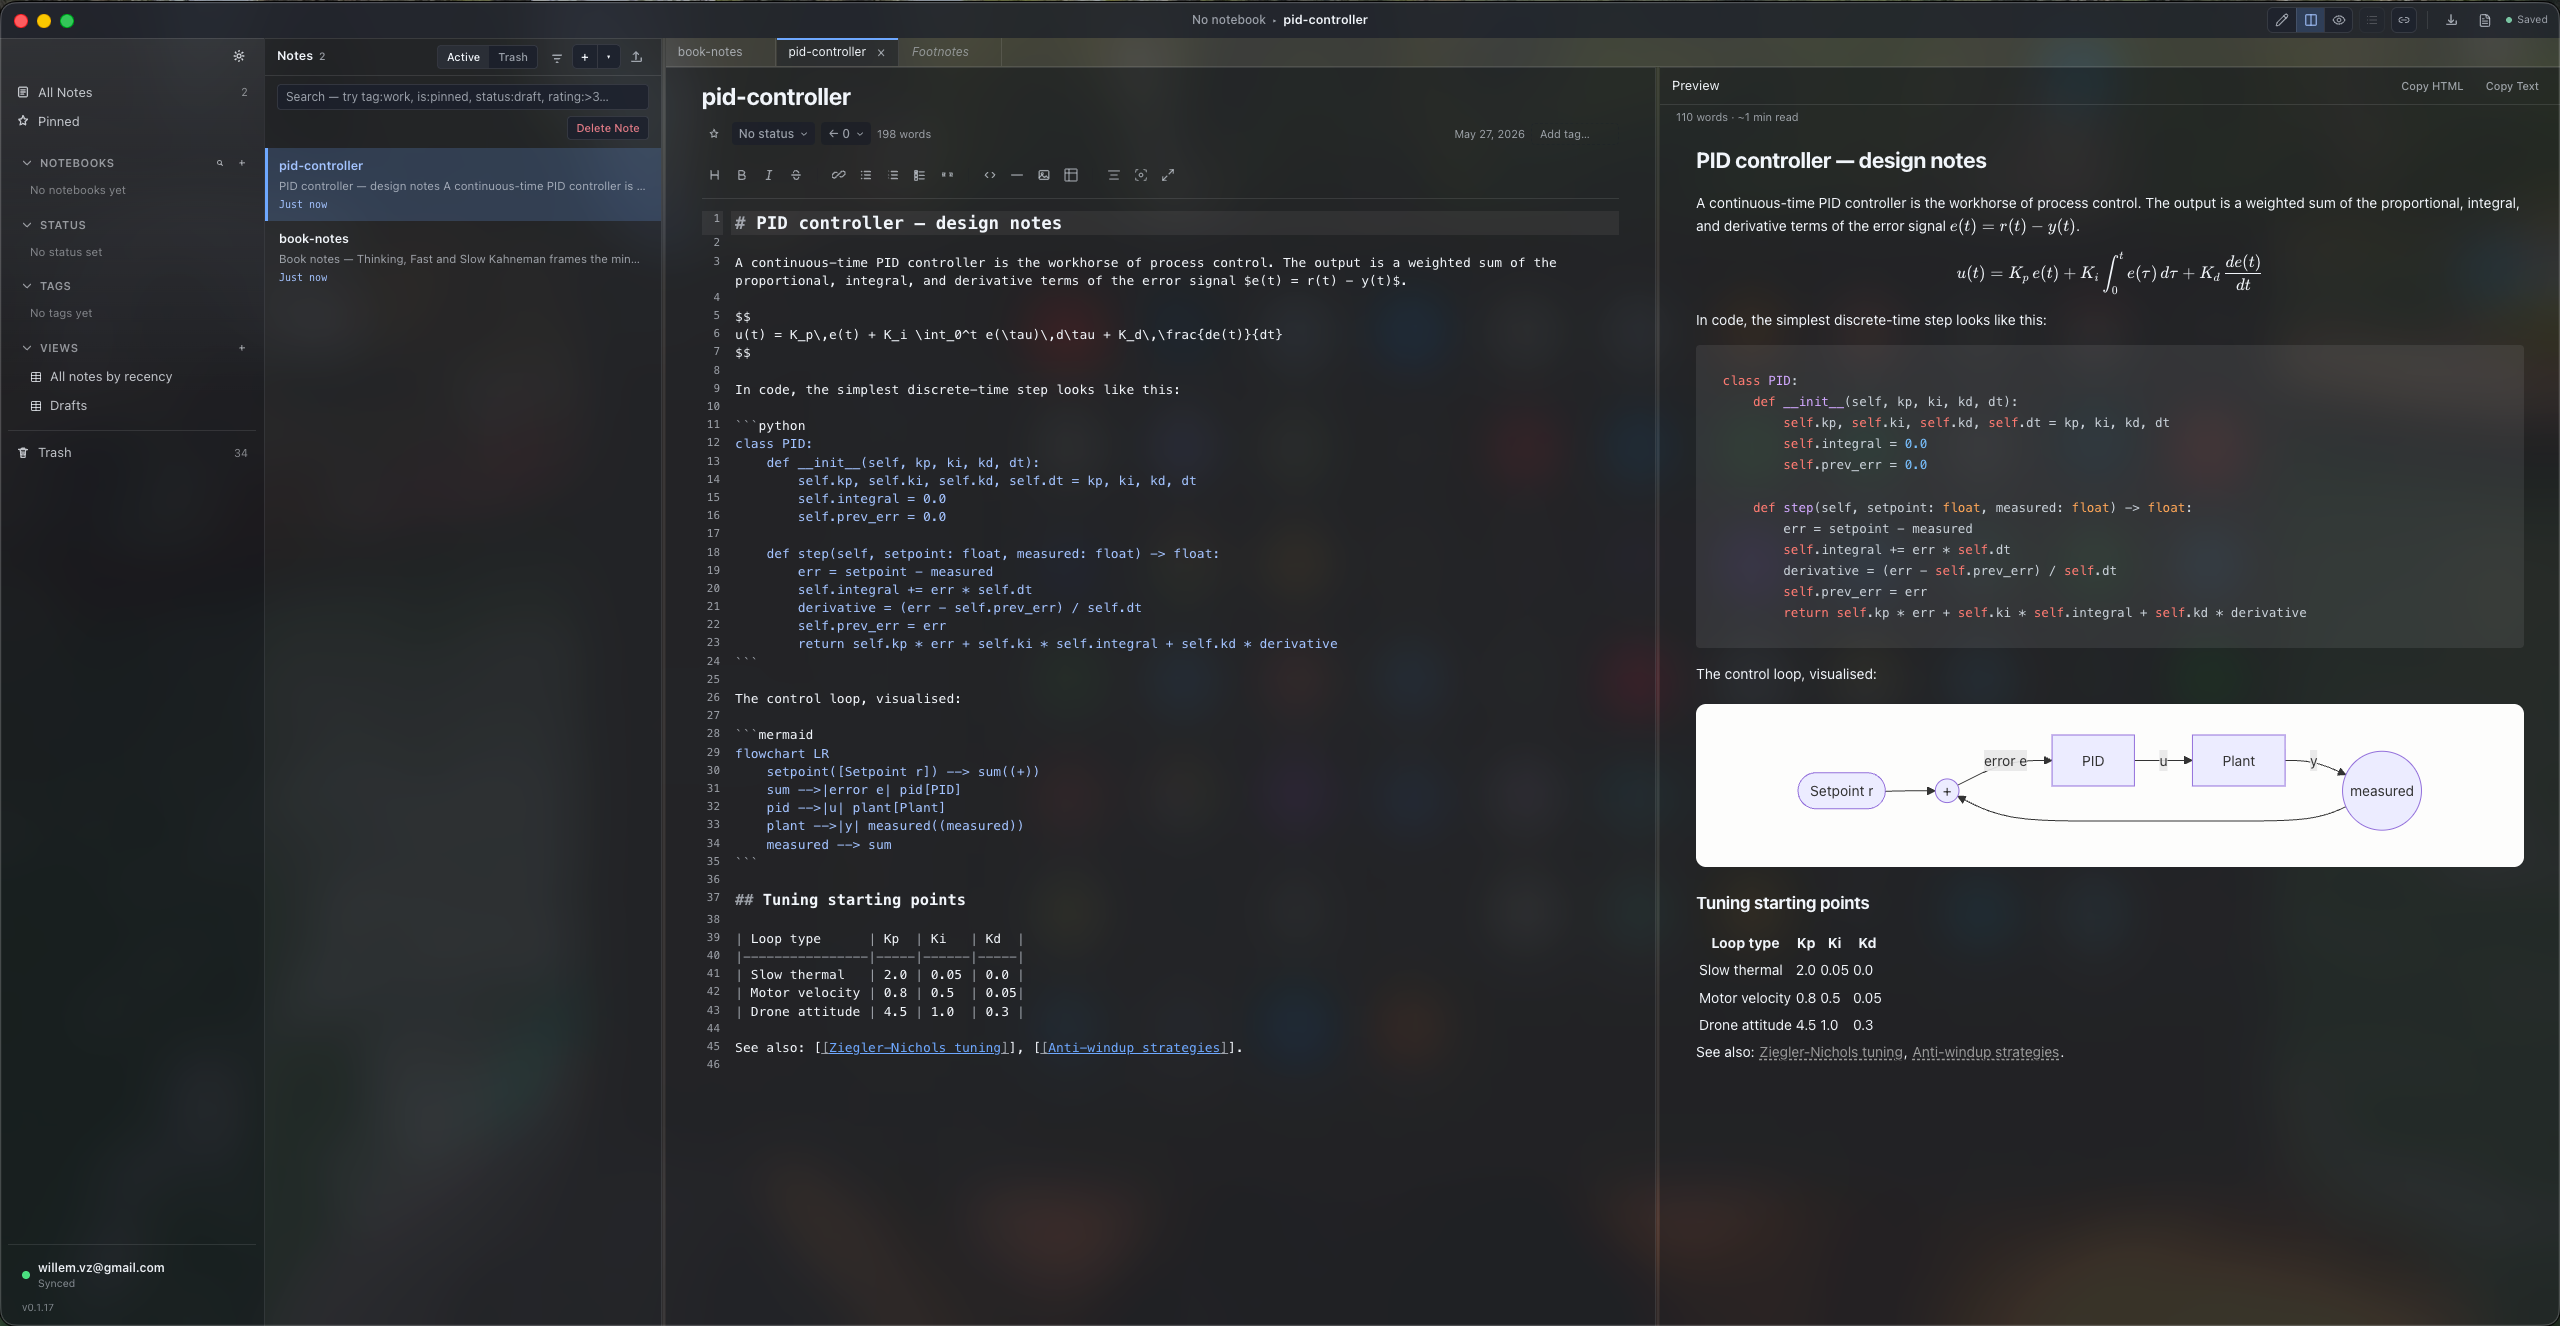Image resolution: width=2560 pixels, height=1326 pixels.
Task: Open new-note options dropdown arrow
Action: tap(609, 57)
